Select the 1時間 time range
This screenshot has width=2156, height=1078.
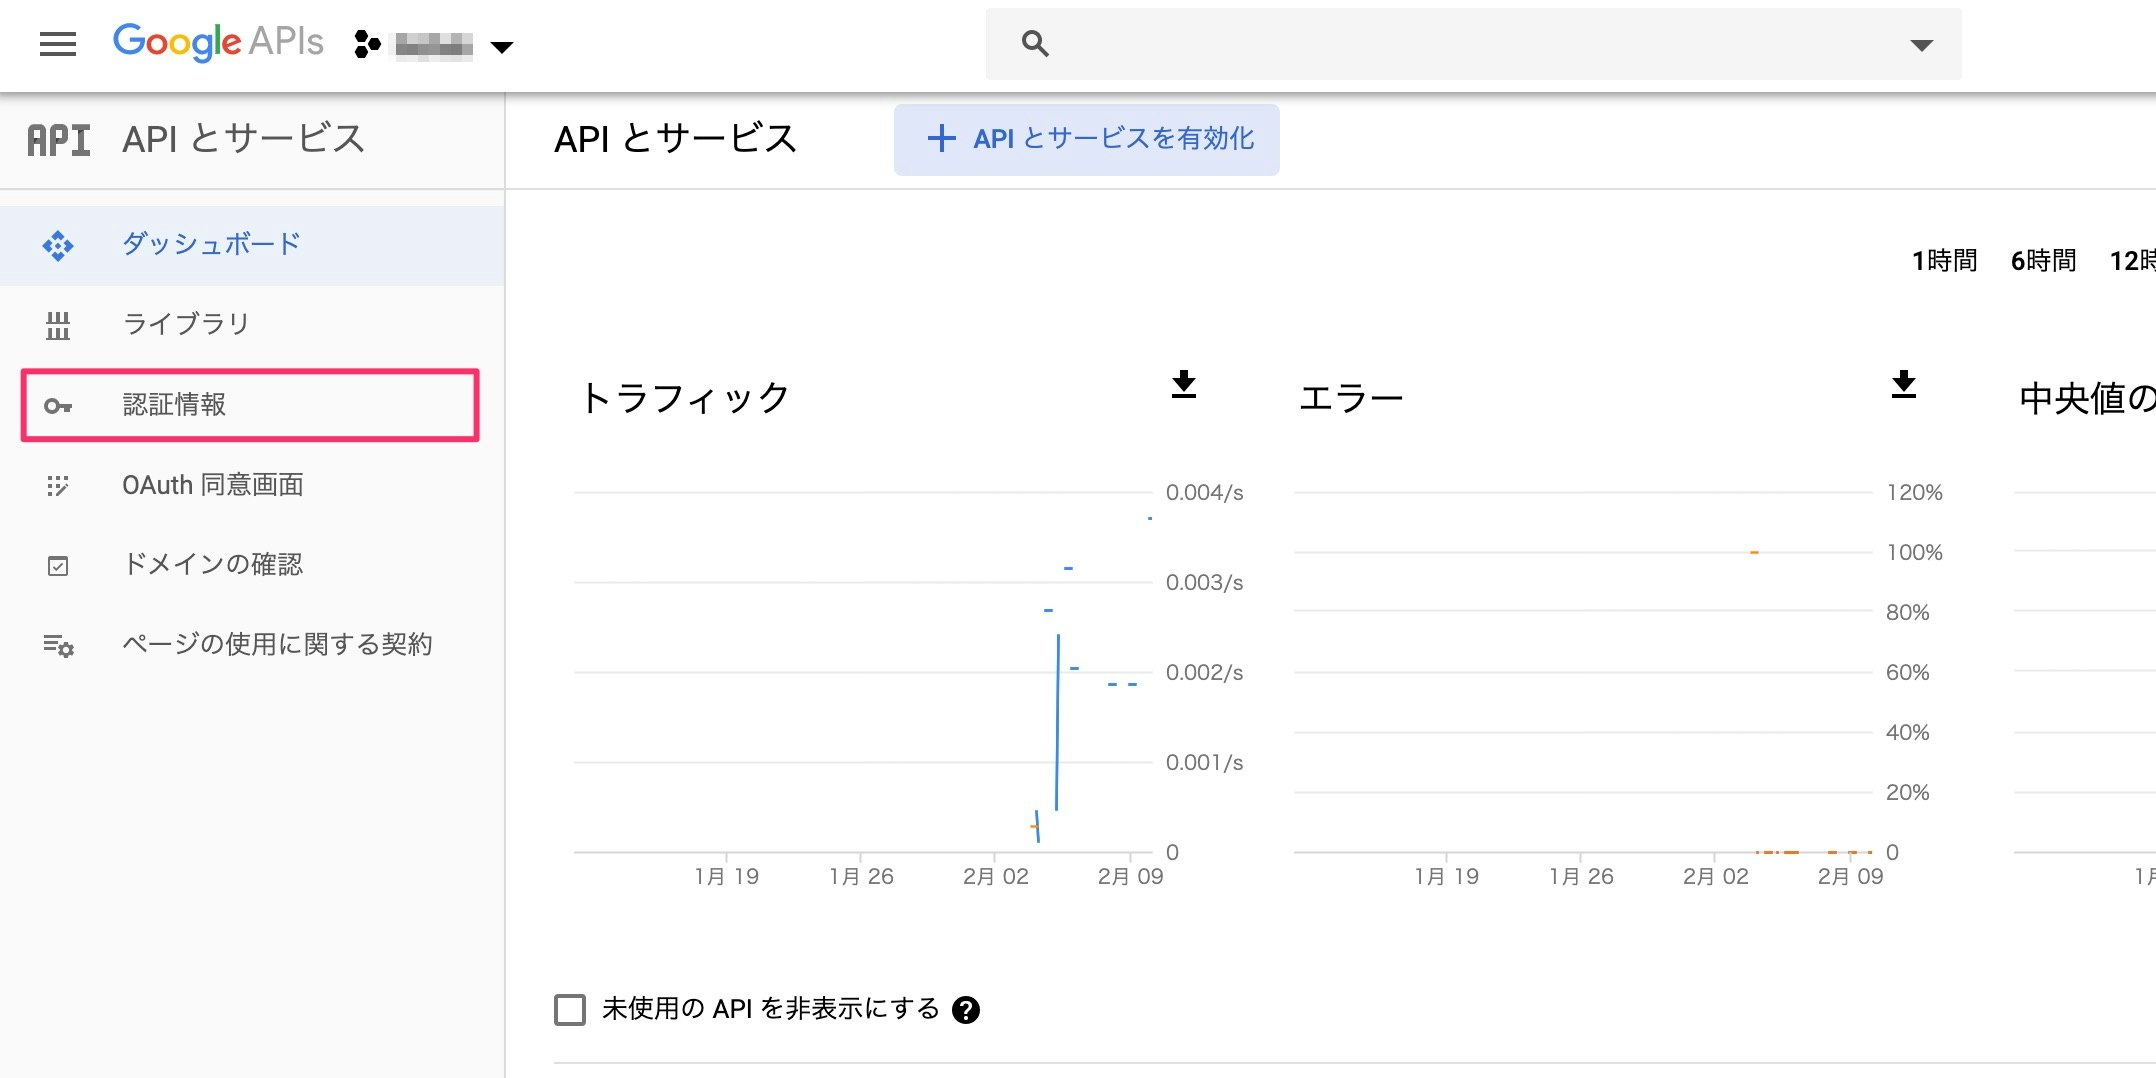1944,261
